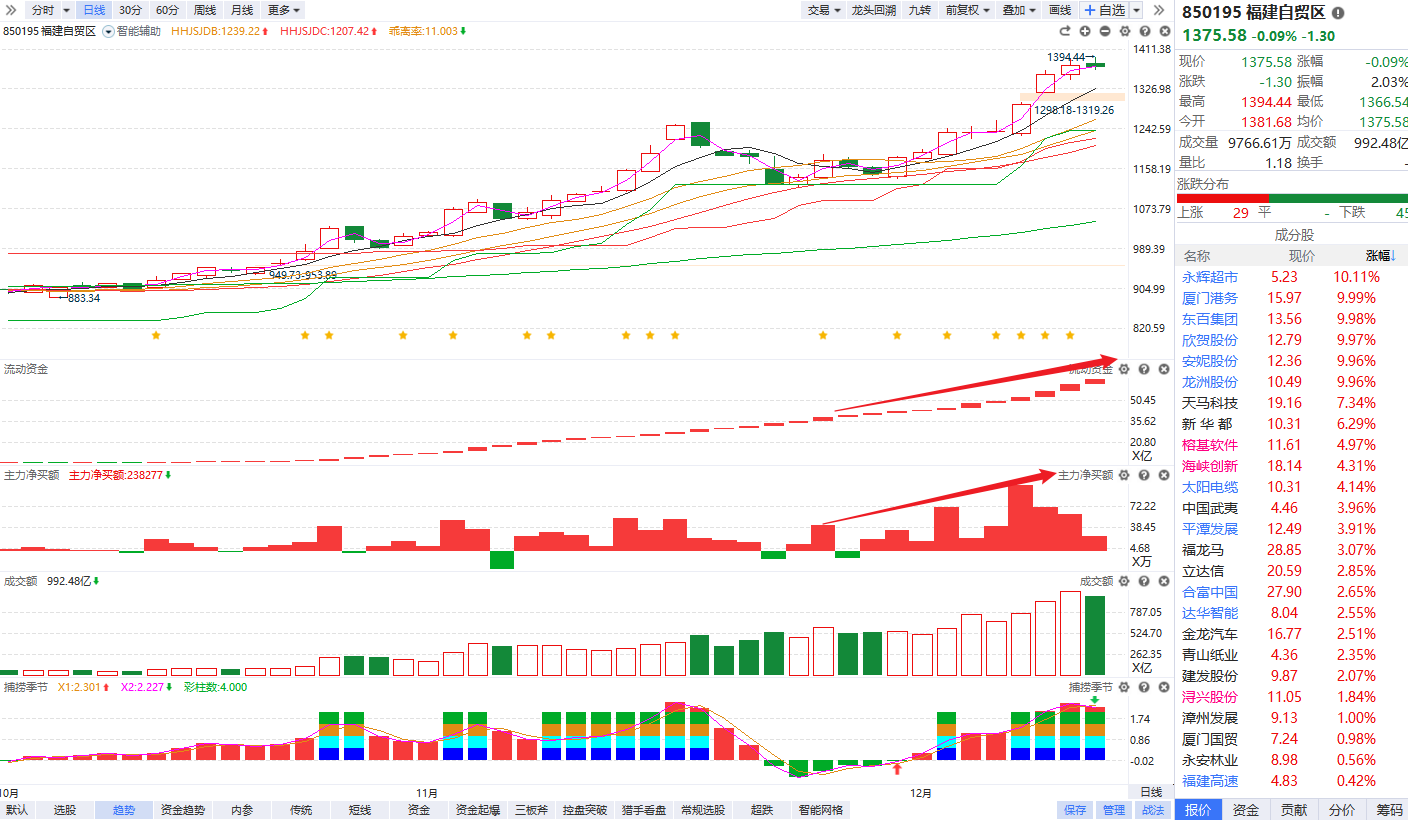Toggle the 智能辅助 round arrow button
The height and width of the screenshot is (820, 1408).
(x=108, y=31)
